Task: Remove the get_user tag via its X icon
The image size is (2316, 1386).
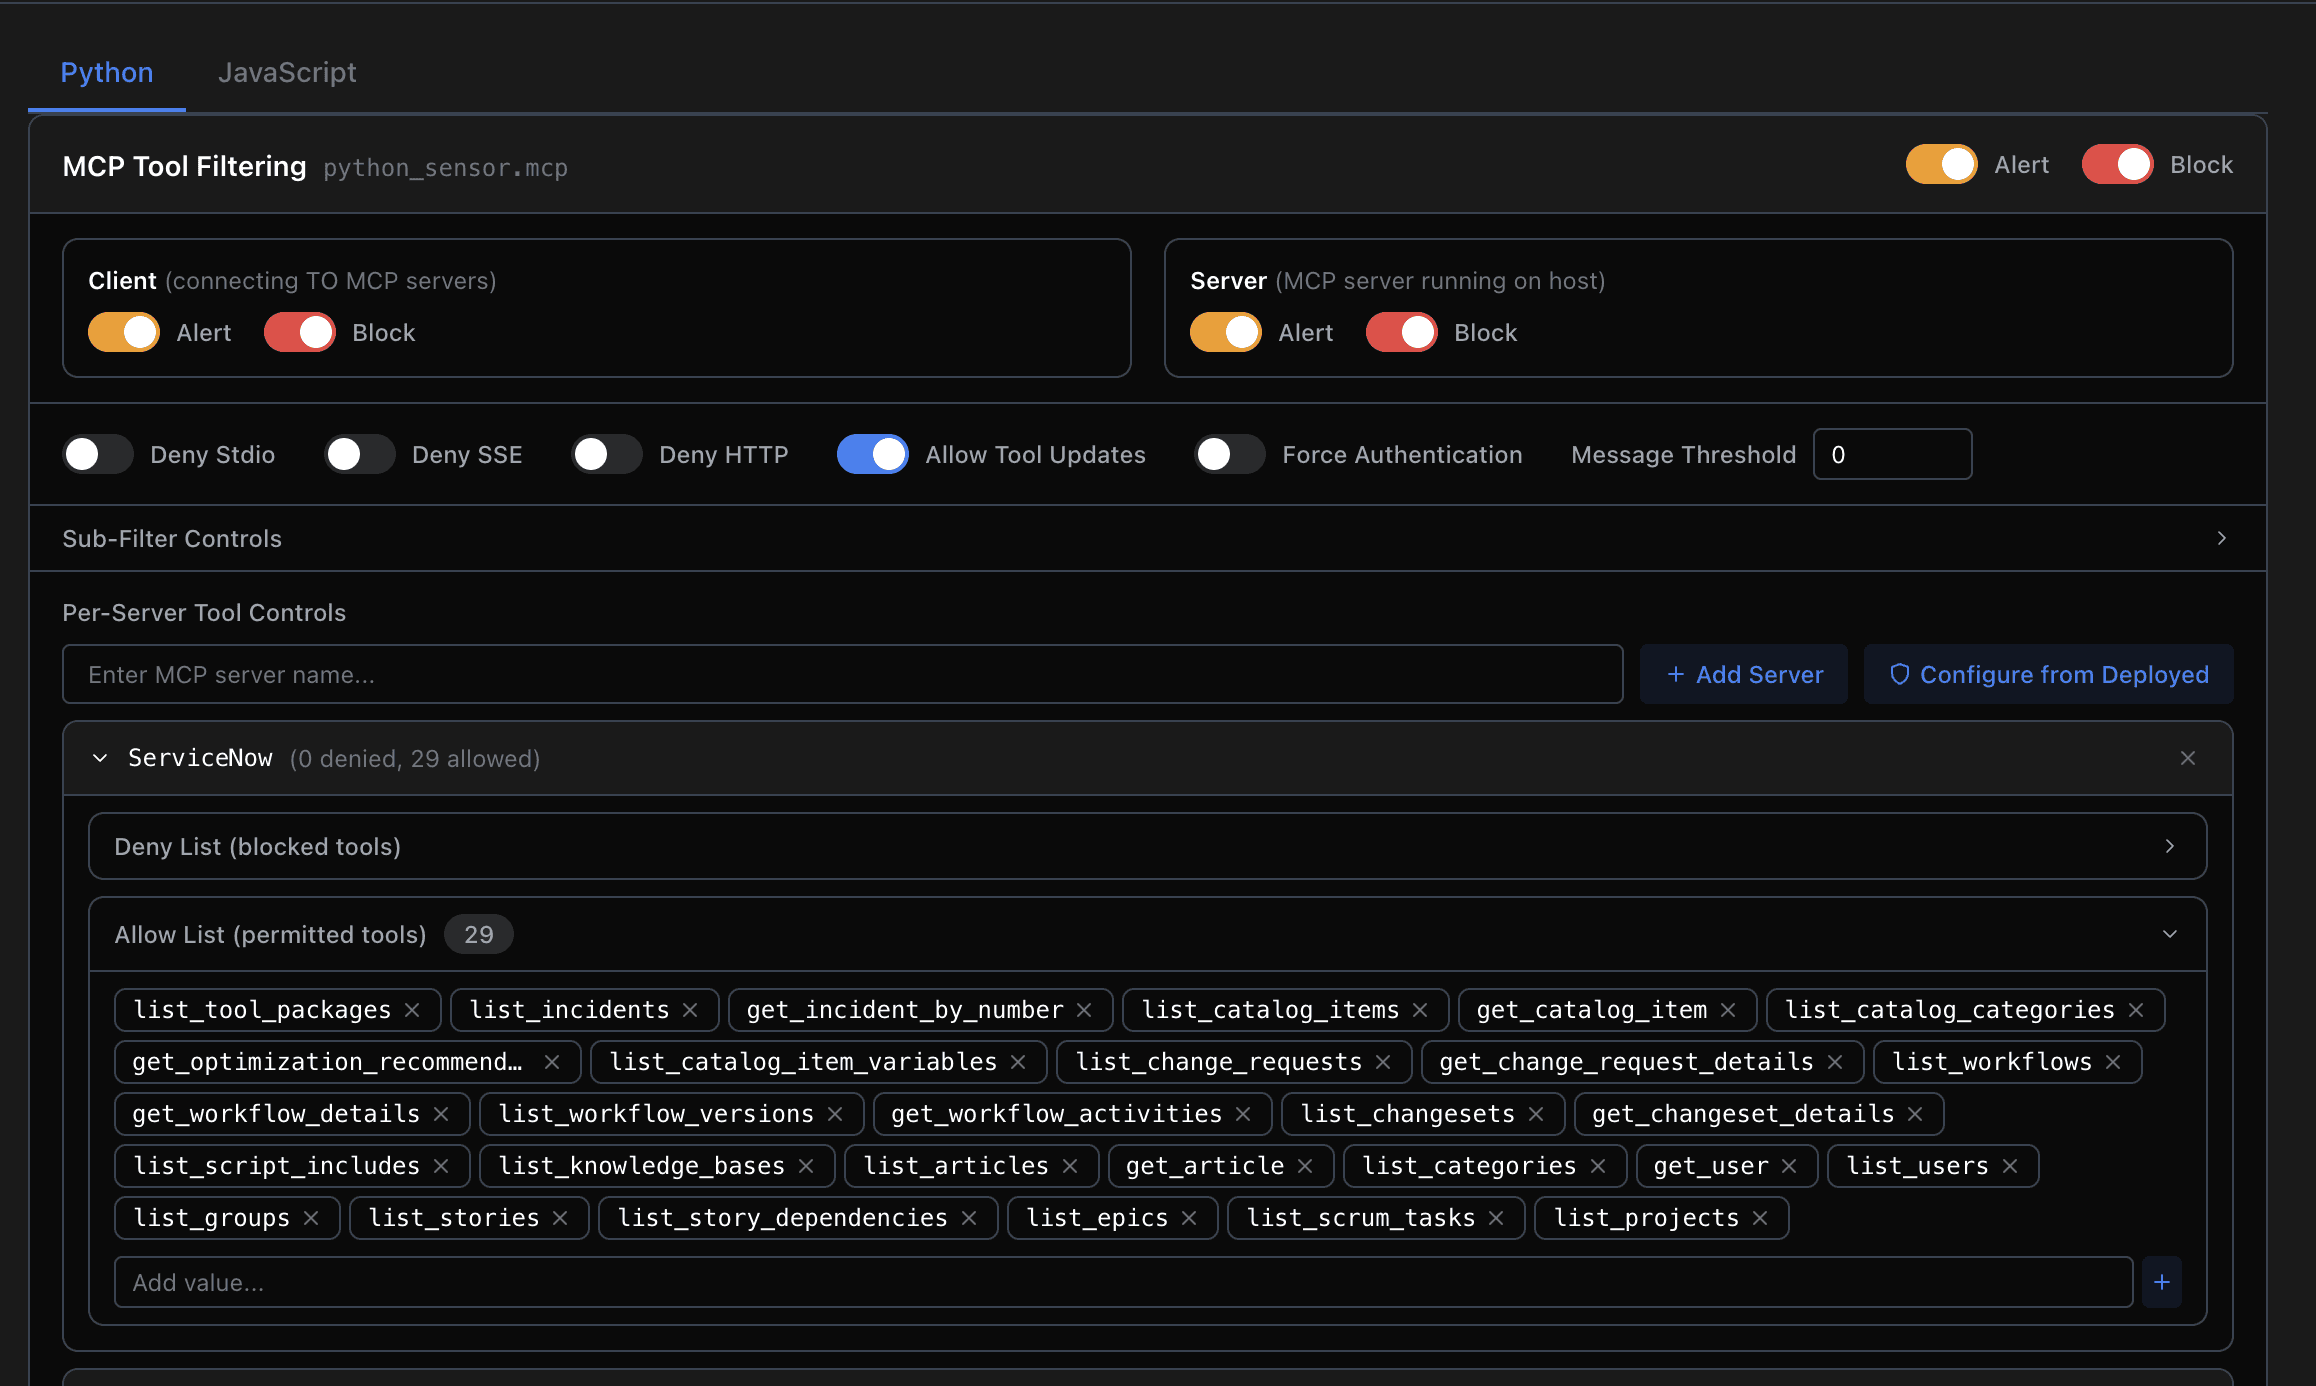Action: click(x=1790, y=1166)
